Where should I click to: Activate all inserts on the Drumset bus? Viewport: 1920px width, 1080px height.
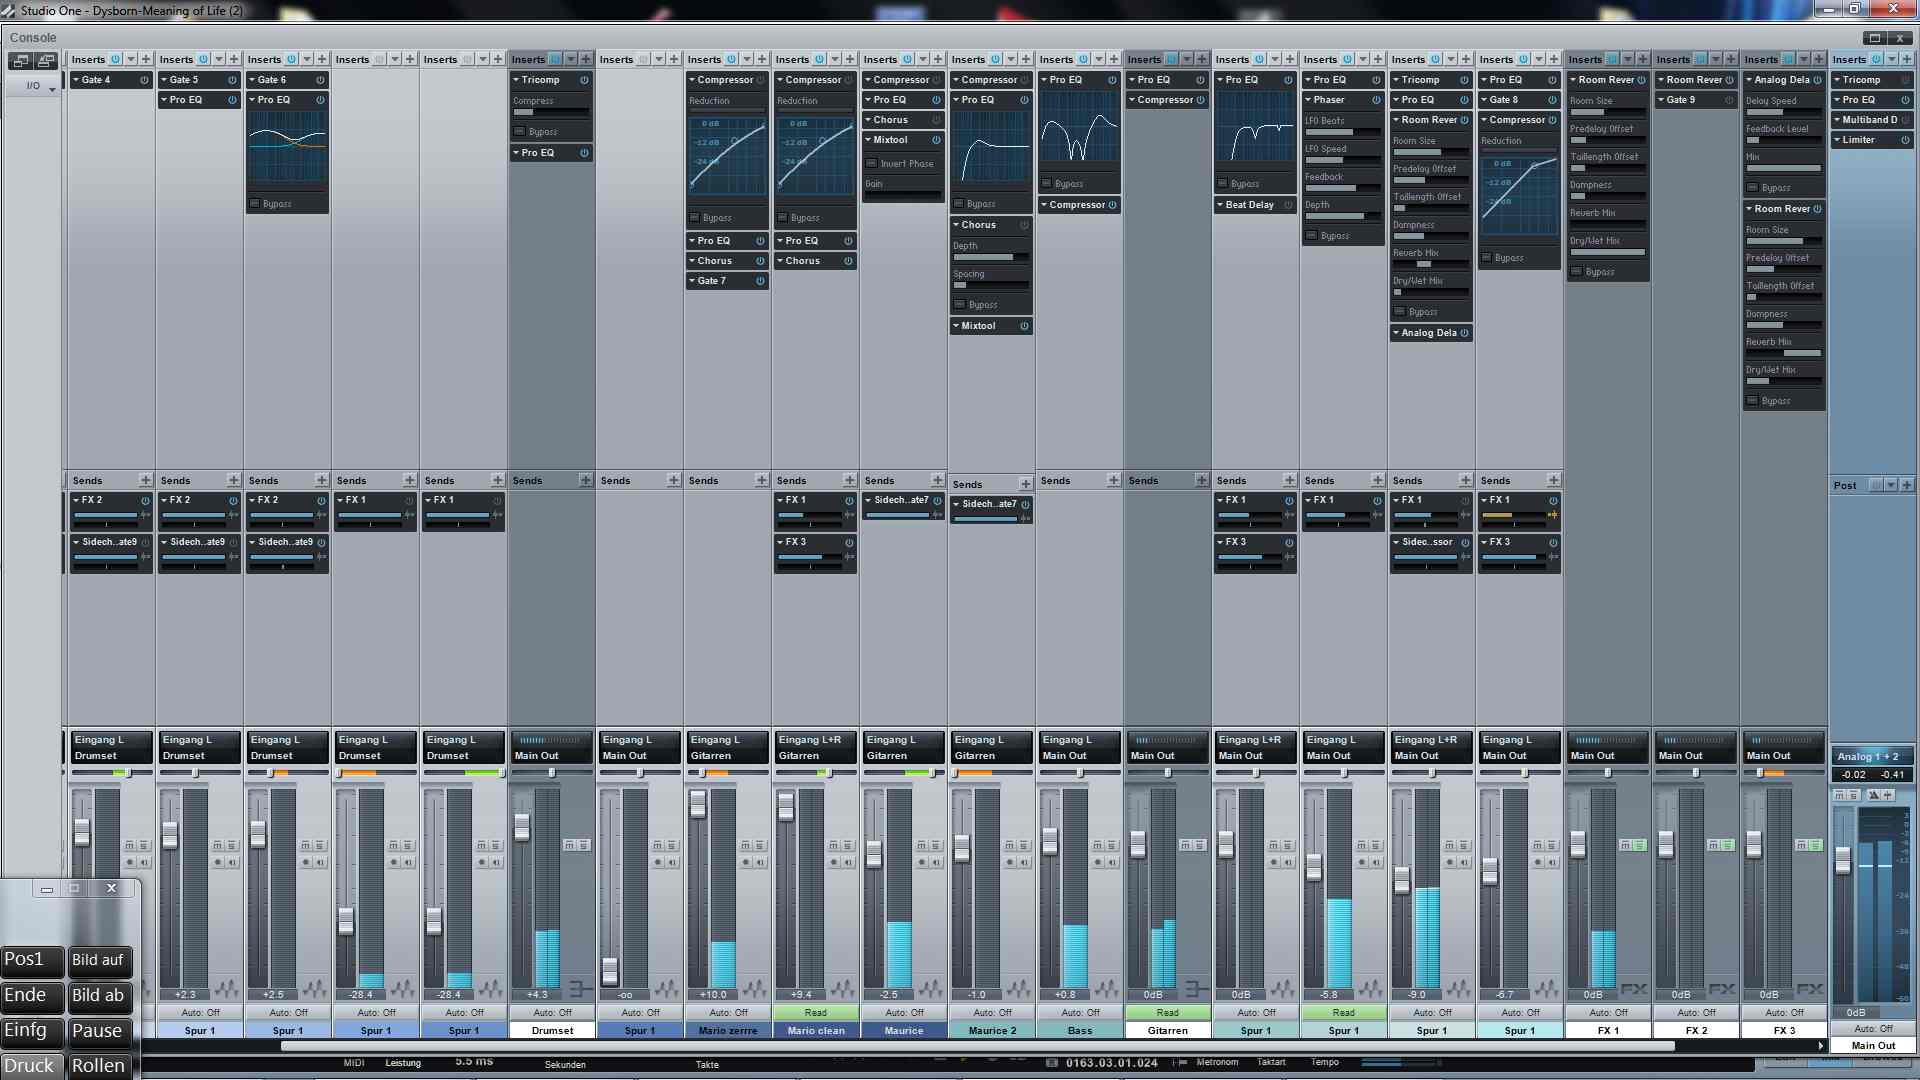coord(556,59)
